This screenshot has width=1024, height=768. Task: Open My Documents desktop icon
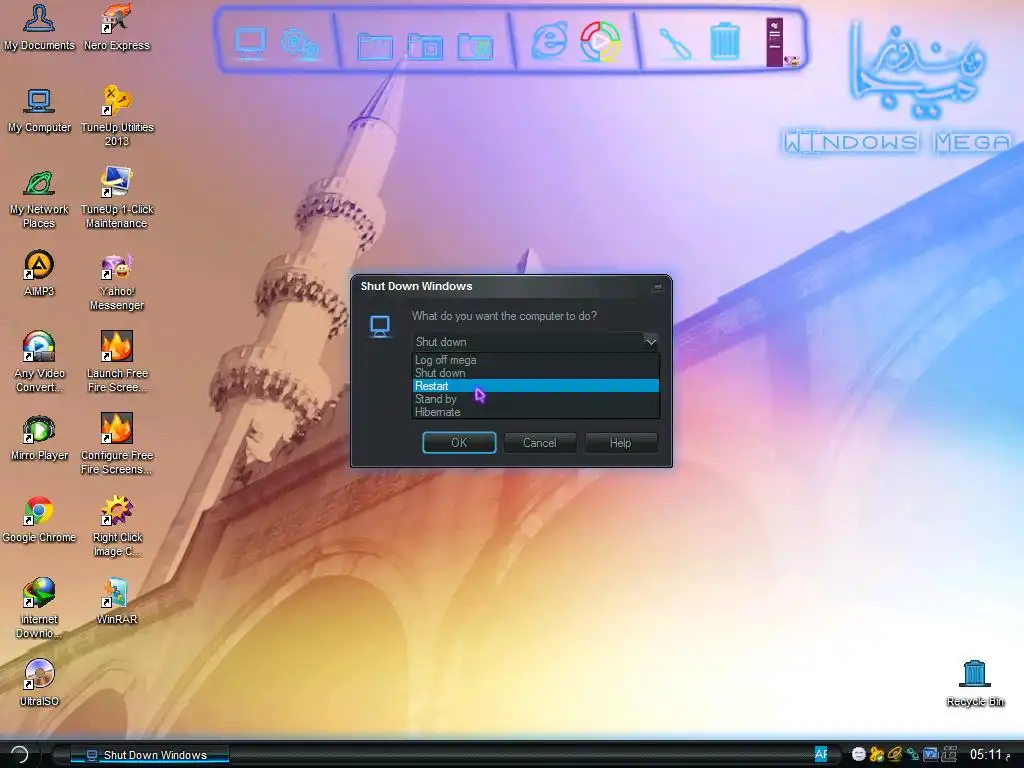[x=39, y=27]
